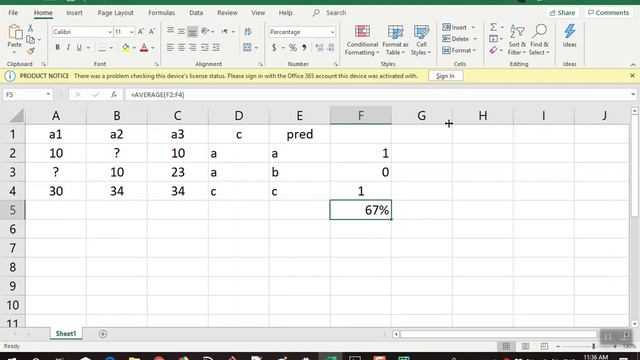640x360 pixels.
Task: Toggle Center alignment
Action: click(181, 48)
